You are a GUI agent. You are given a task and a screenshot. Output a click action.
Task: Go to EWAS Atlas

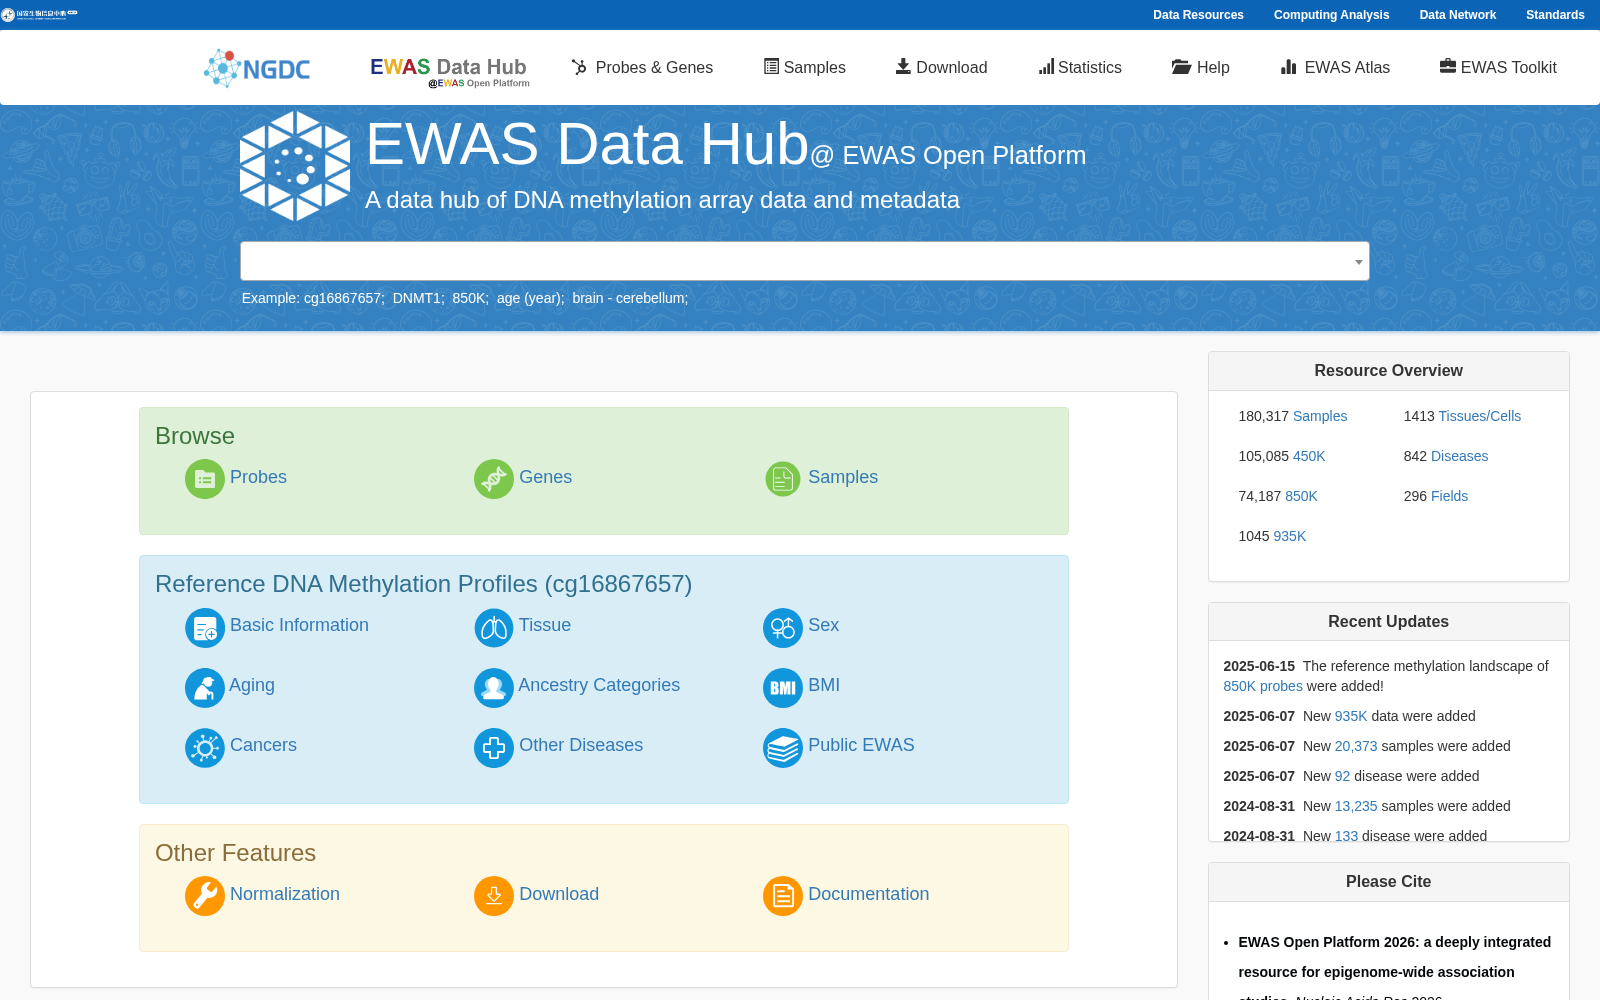[x=1335, y=67]
